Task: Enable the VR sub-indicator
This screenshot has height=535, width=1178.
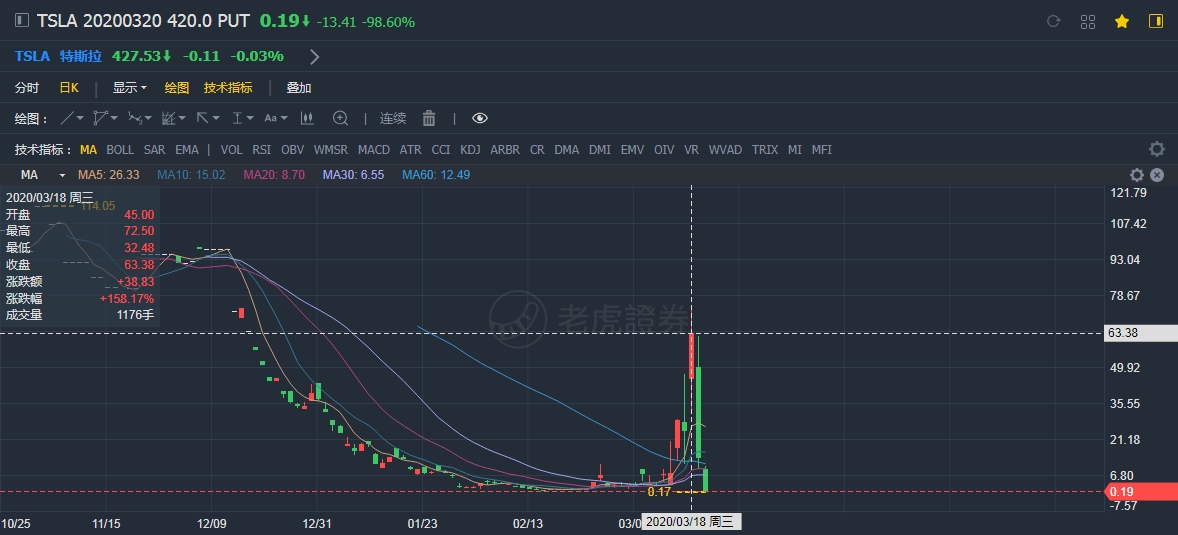Action: pyautogui.click(x=691, y=150)
